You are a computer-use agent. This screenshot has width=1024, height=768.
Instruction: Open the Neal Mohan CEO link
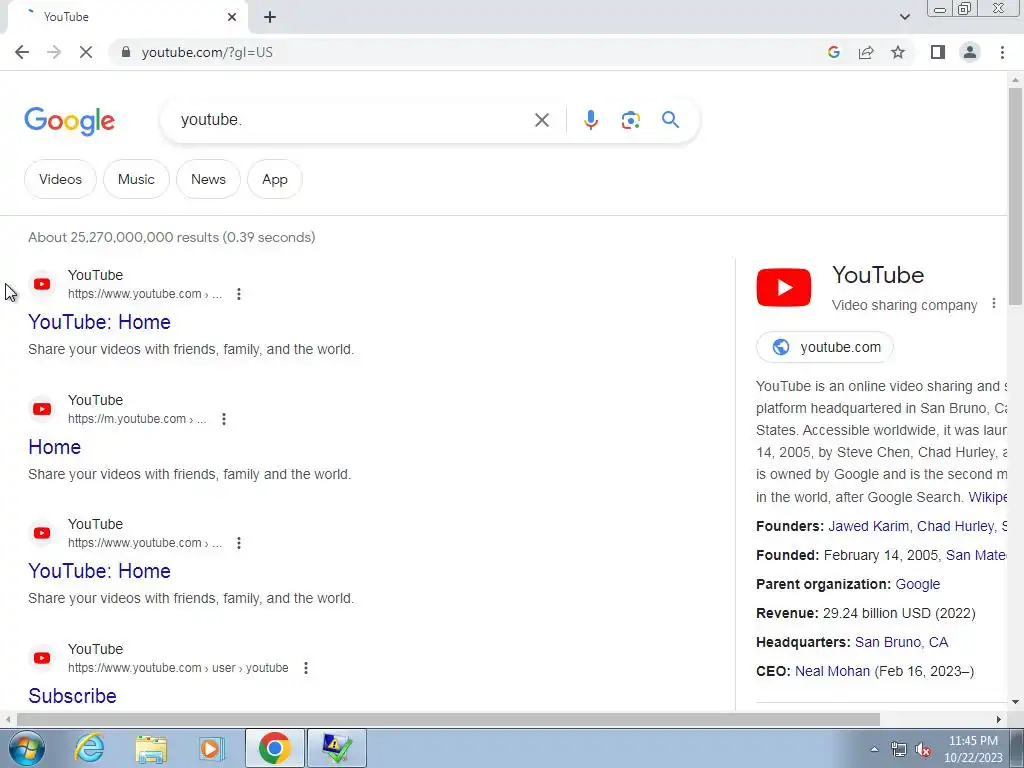pyautogui.click(x=832, y=671)
